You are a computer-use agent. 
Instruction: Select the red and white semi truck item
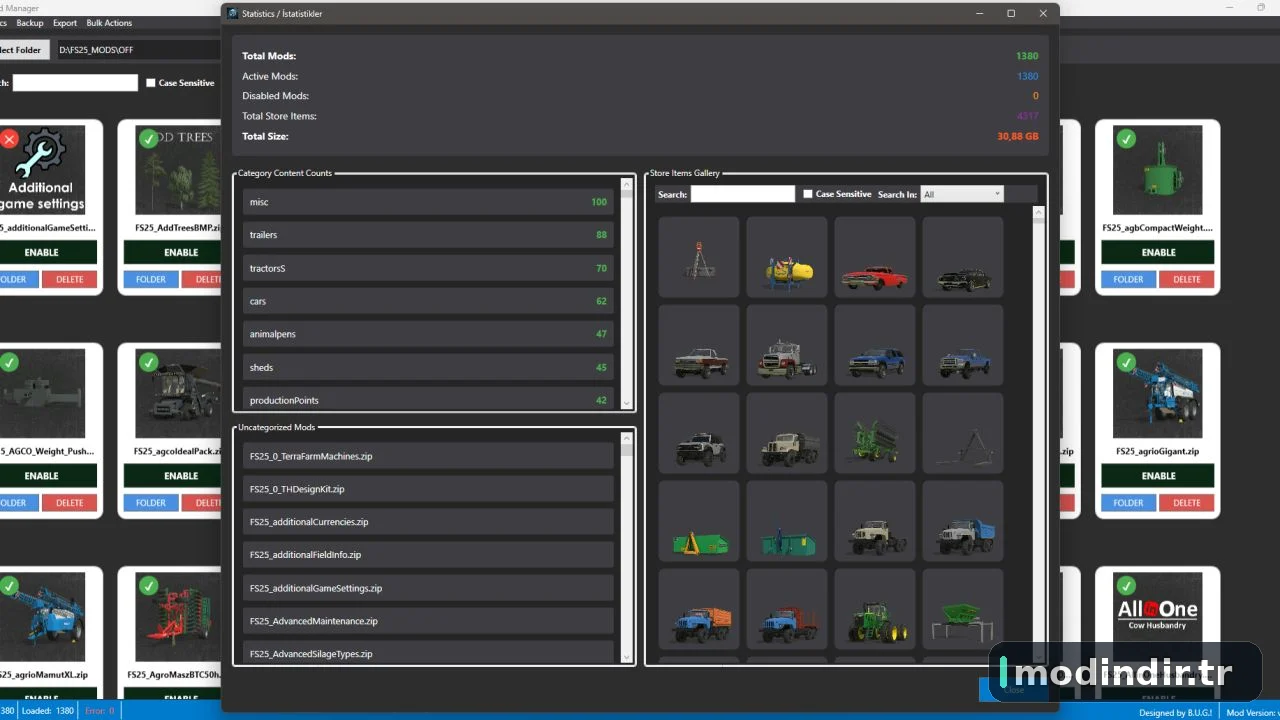787,345
